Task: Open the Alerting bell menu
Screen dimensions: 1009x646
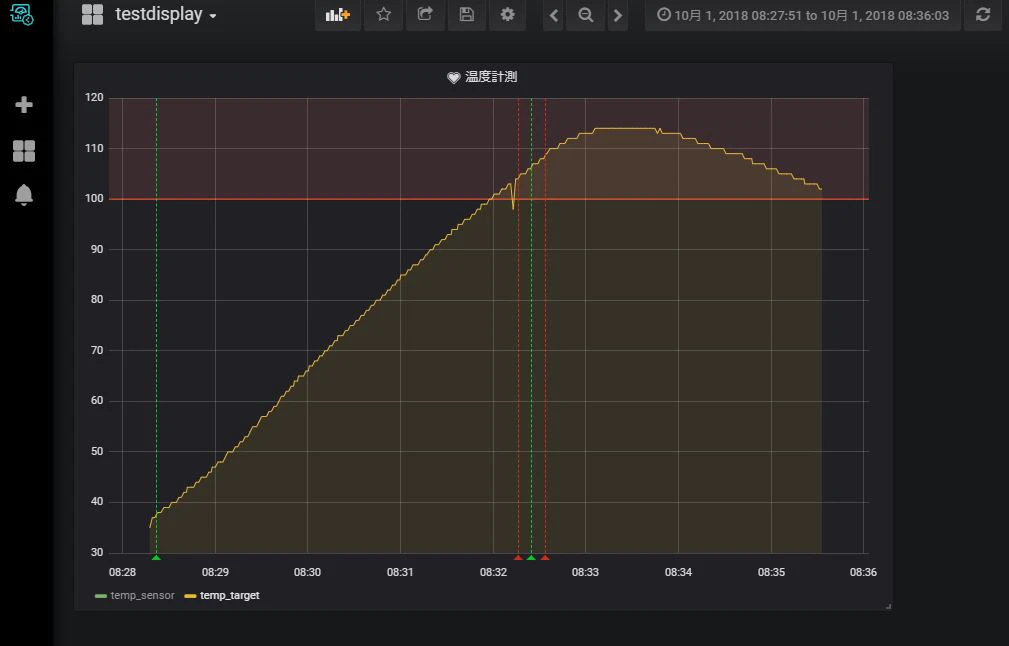Action: pyautogui.click(x=24, y=194)
